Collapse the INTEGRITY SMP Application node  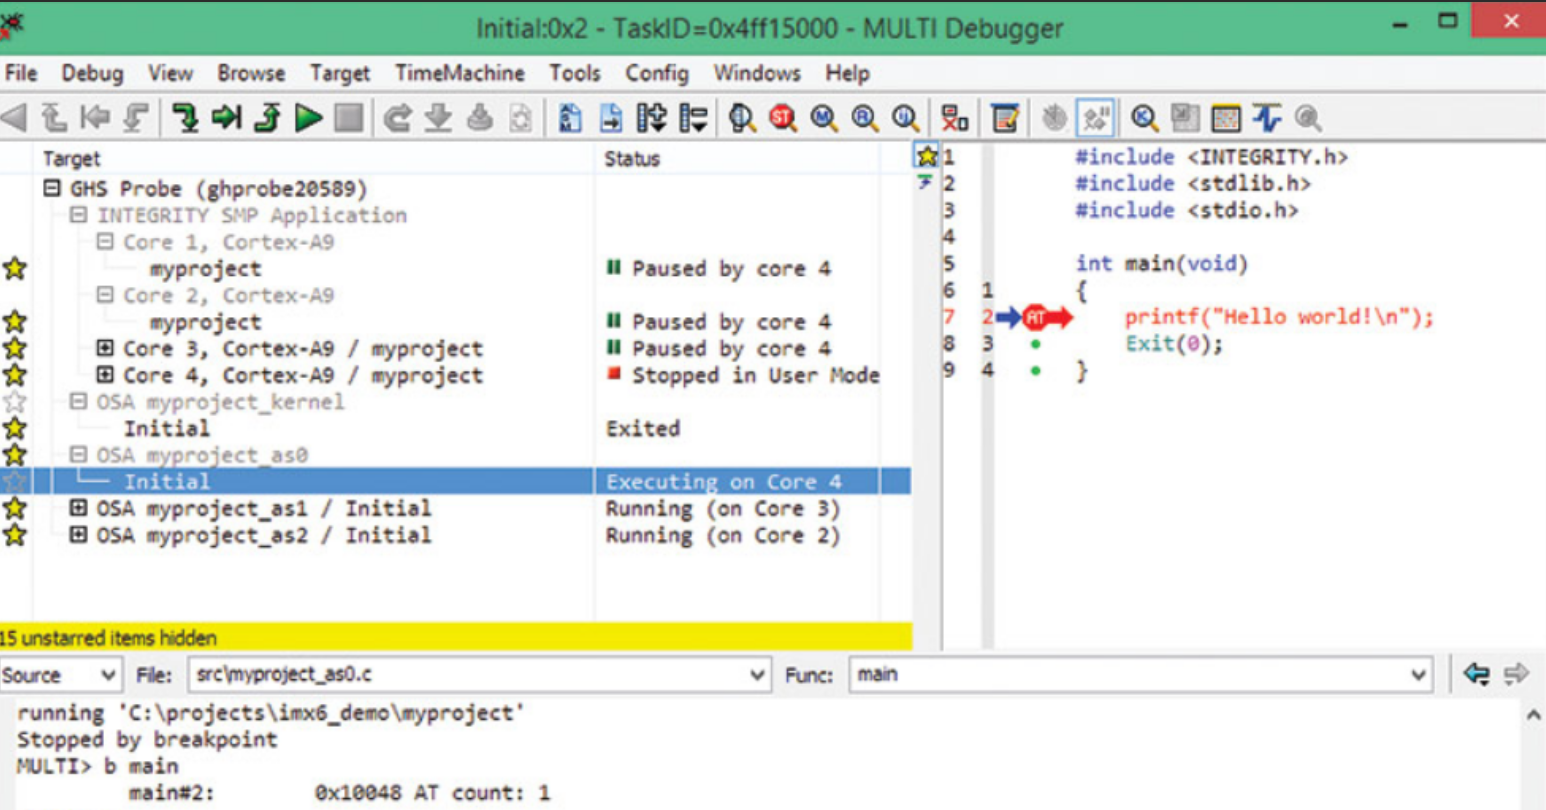pos(79,215)
